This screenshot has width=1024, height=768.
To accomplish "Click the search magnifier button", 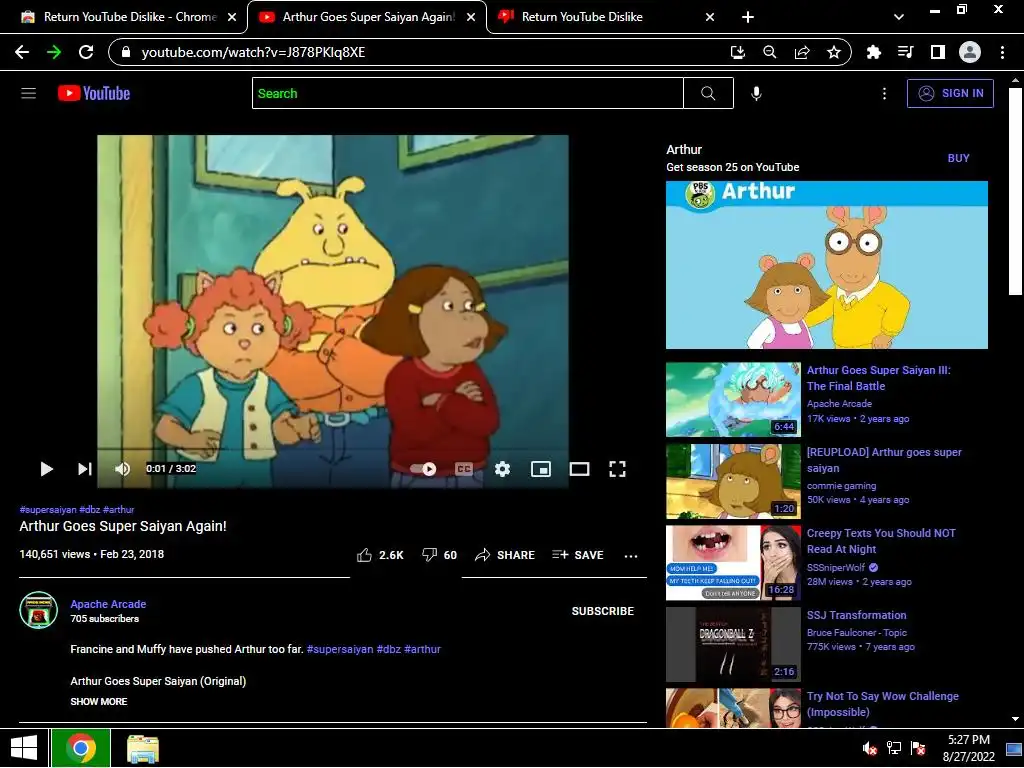I will (x=708, y=93).
